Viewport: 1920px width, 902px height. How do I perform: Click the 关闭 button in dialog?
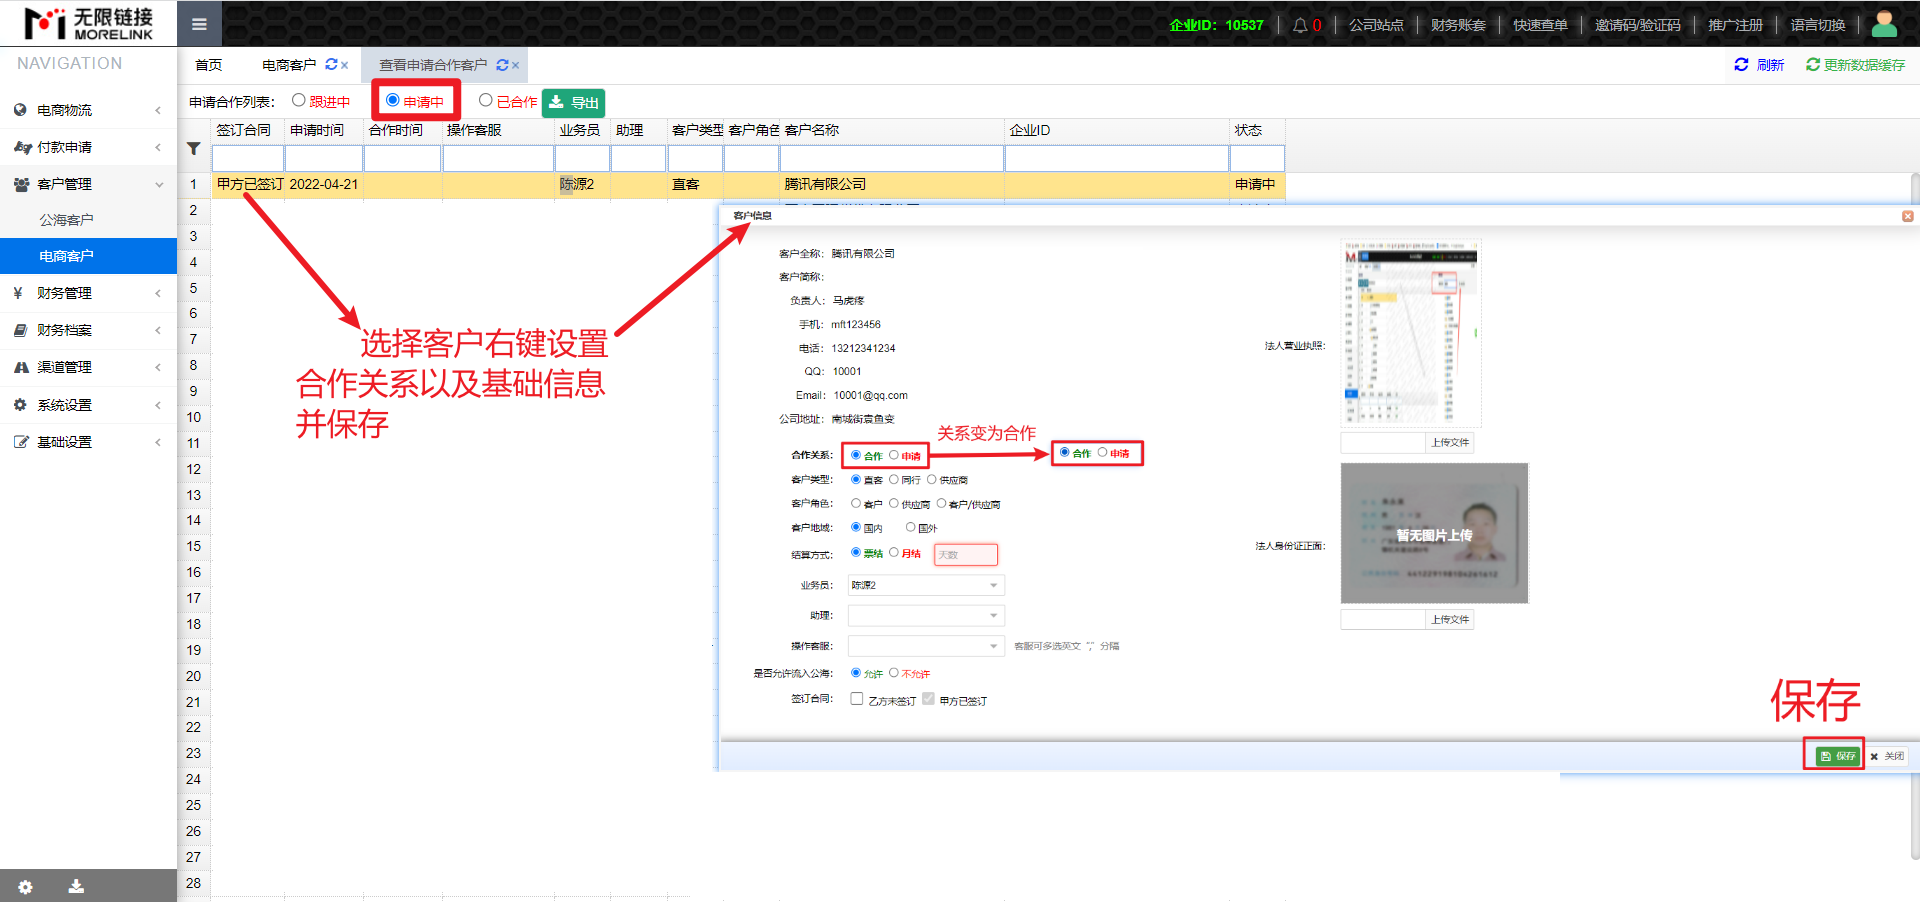click(x=1887, y=756)
